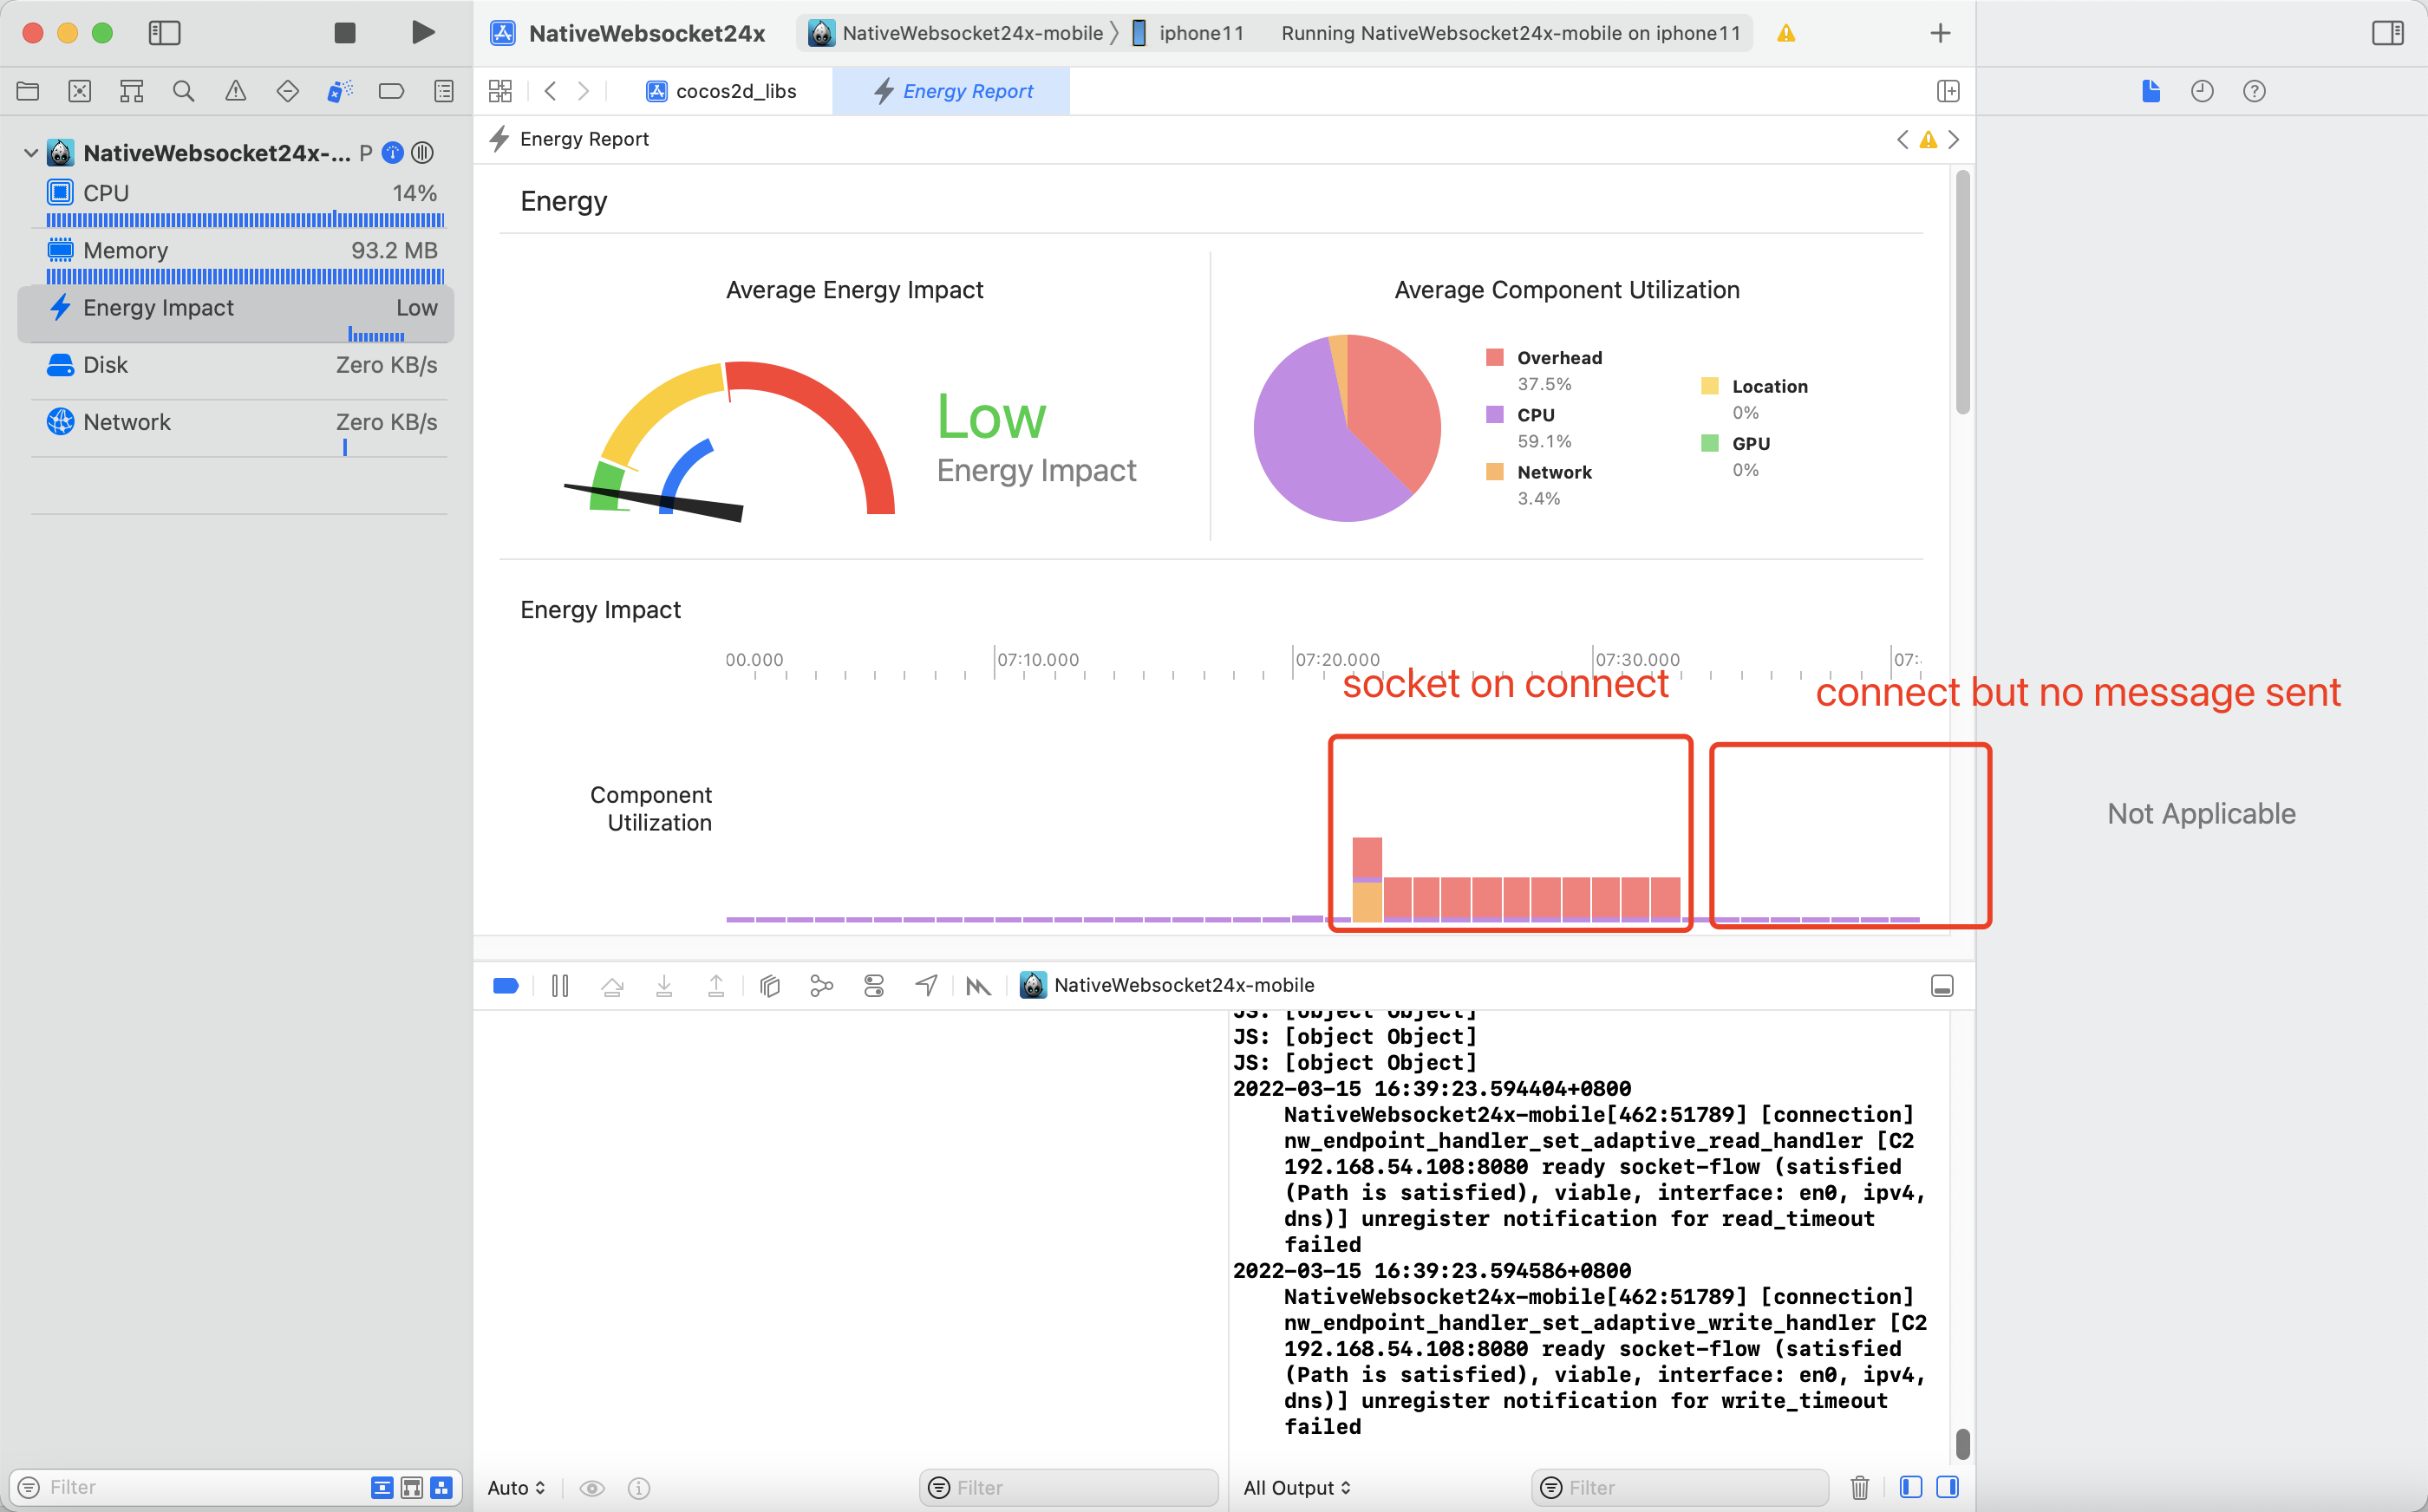Hide the right inspector panel

tap(2388, 32)
